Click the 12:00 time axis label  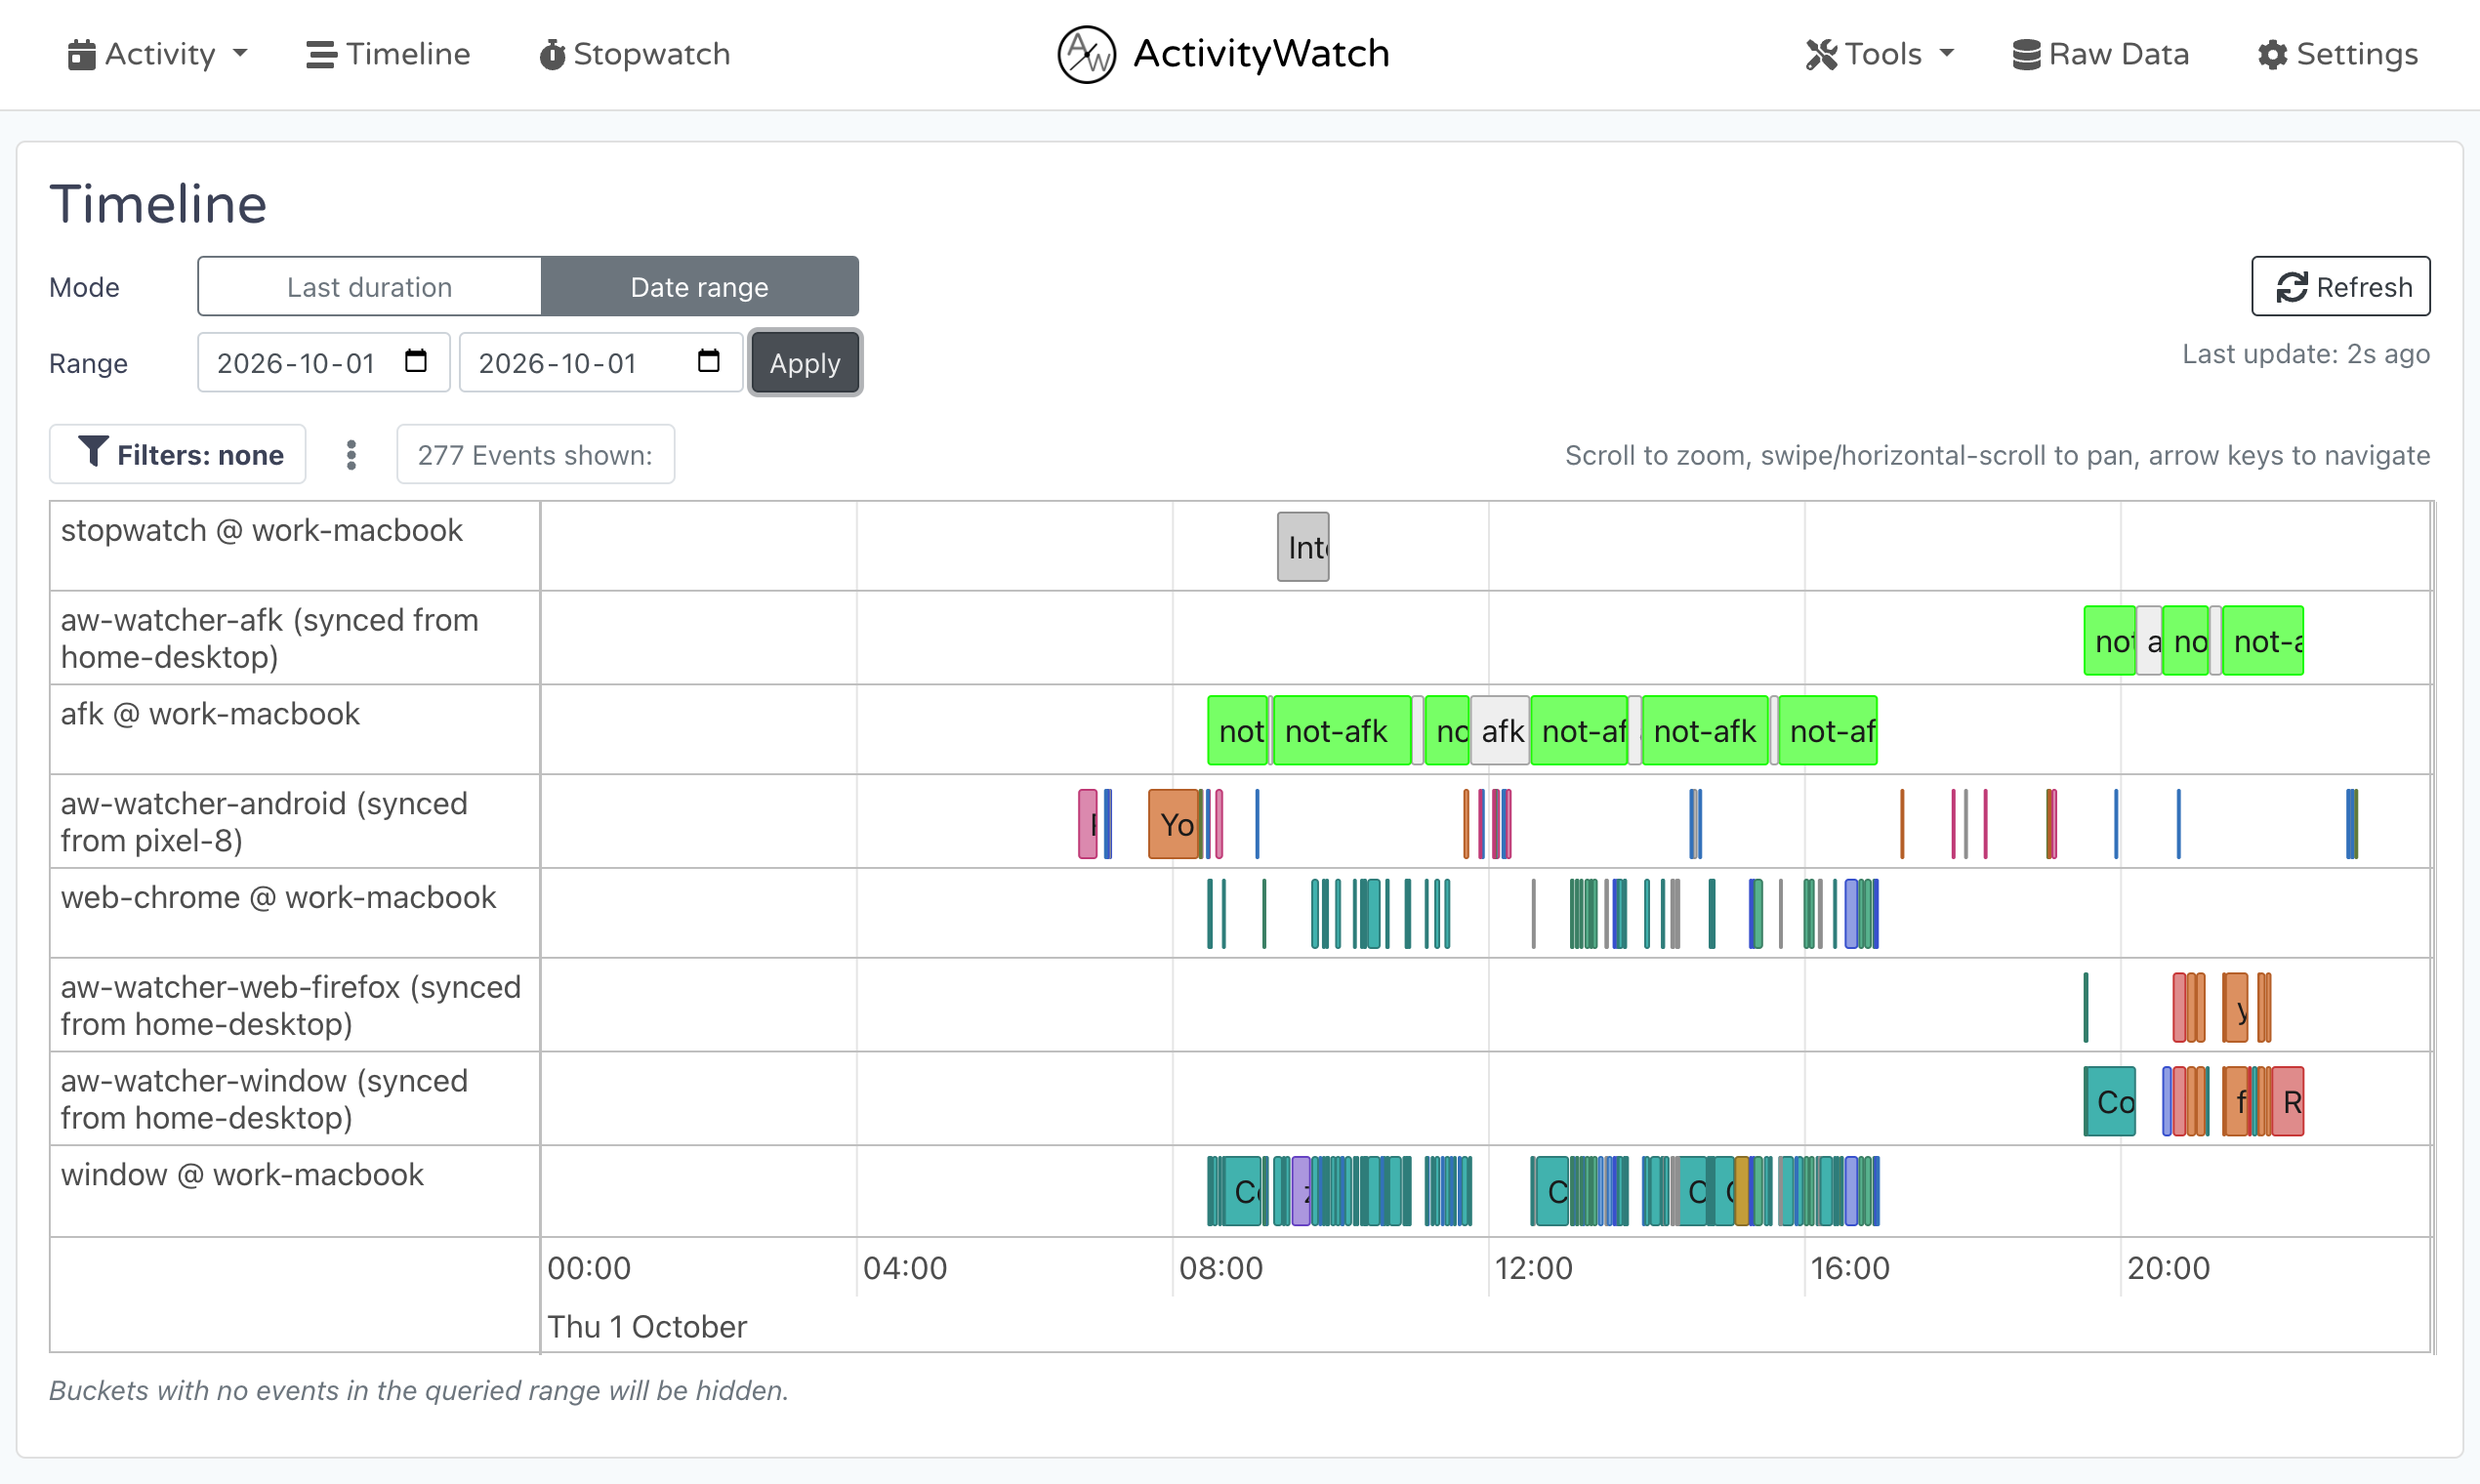(1533, 1268)
